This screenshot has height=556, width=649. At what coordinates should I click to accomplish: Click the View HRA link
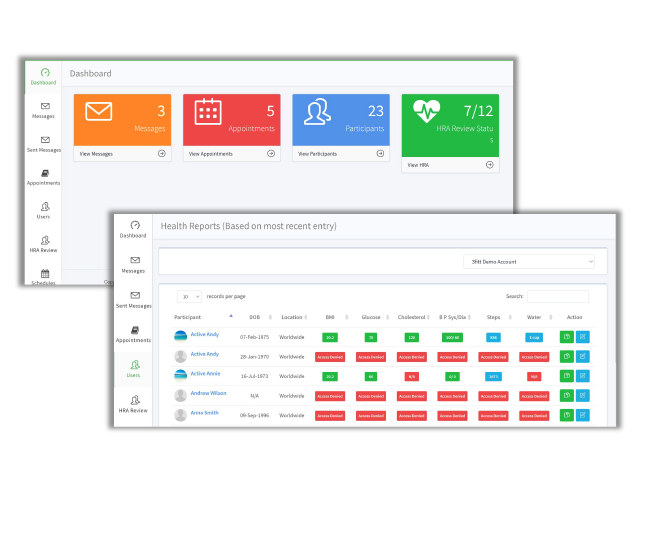(418, 165)
